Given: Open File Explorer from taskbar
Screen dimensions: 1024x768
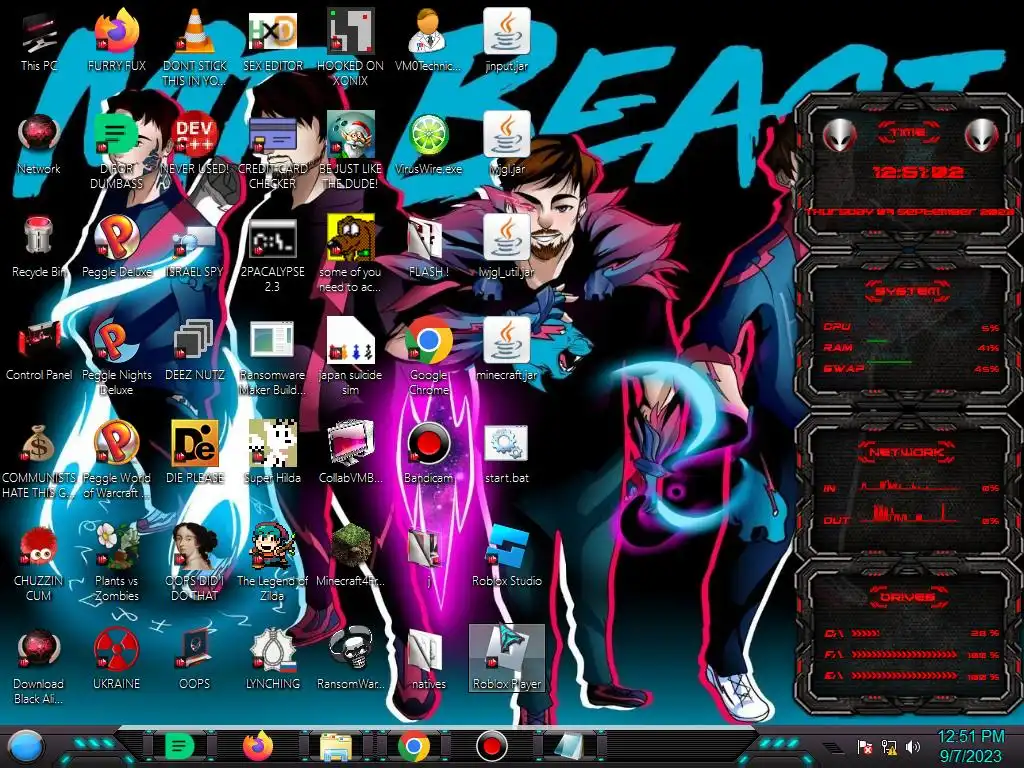Looking at the screenshot, I should point(336,746).
